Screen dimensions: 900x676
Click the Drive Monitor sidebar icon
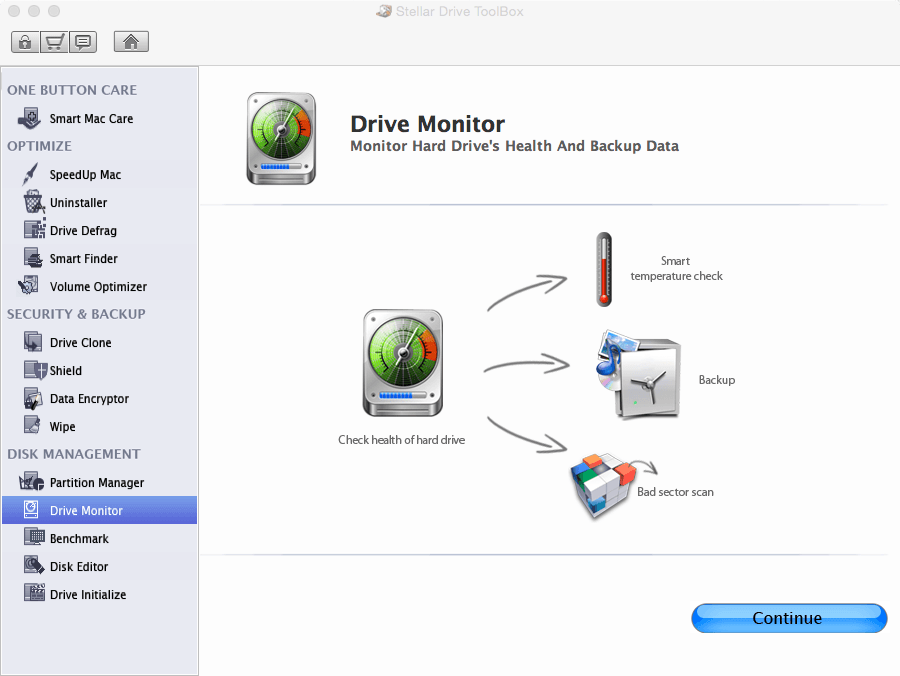point(31,510)
